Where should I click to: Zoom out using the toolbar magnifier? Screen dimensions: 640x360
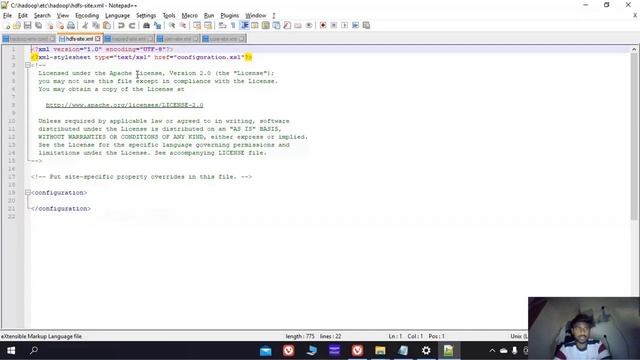click(x=183, y=25)
